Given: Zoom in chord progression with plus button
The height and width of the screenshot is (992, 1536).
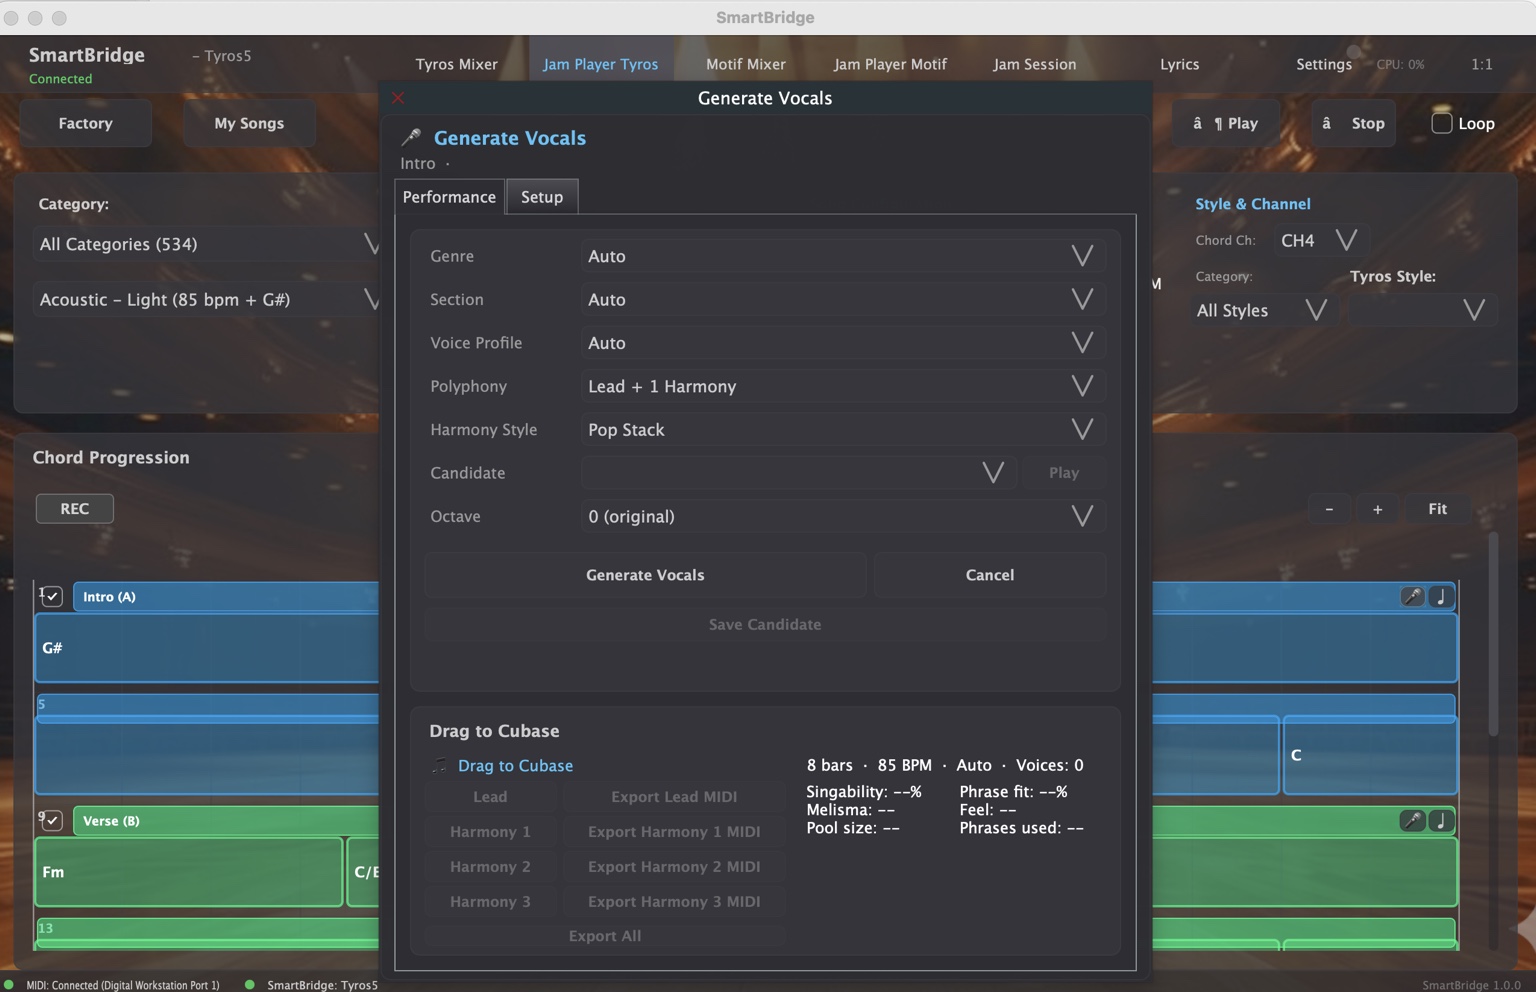Looking at the screenshot, I should tap(1377, 509).
